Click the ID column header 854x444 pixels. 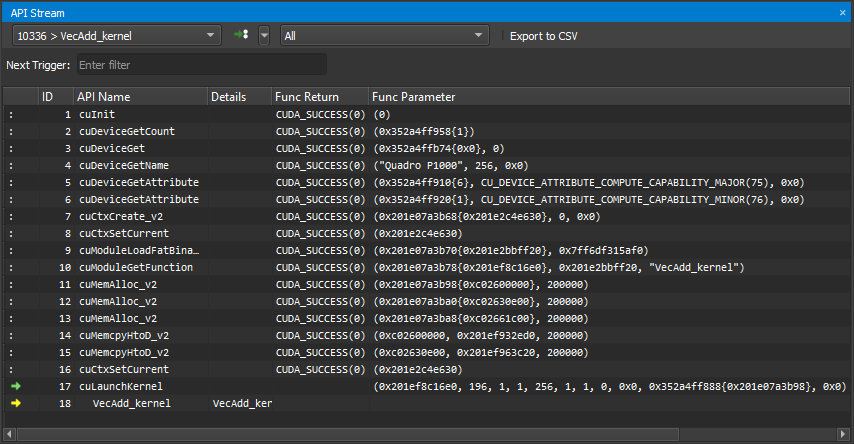47,97
